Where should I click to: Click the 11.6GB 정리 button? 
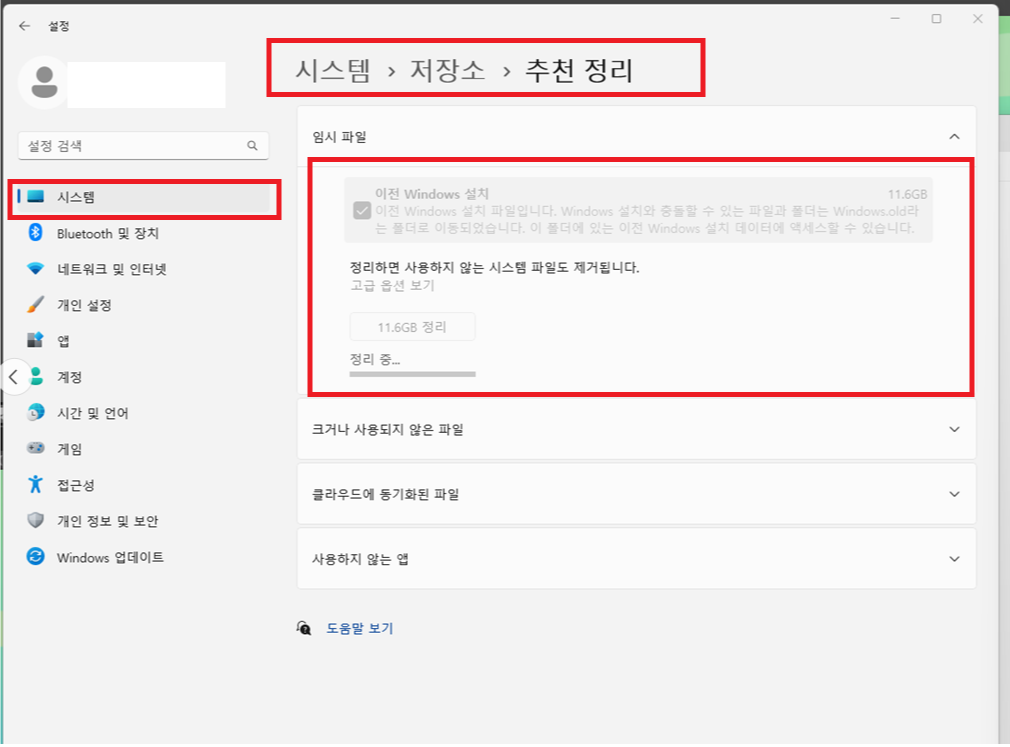(412, 327)
